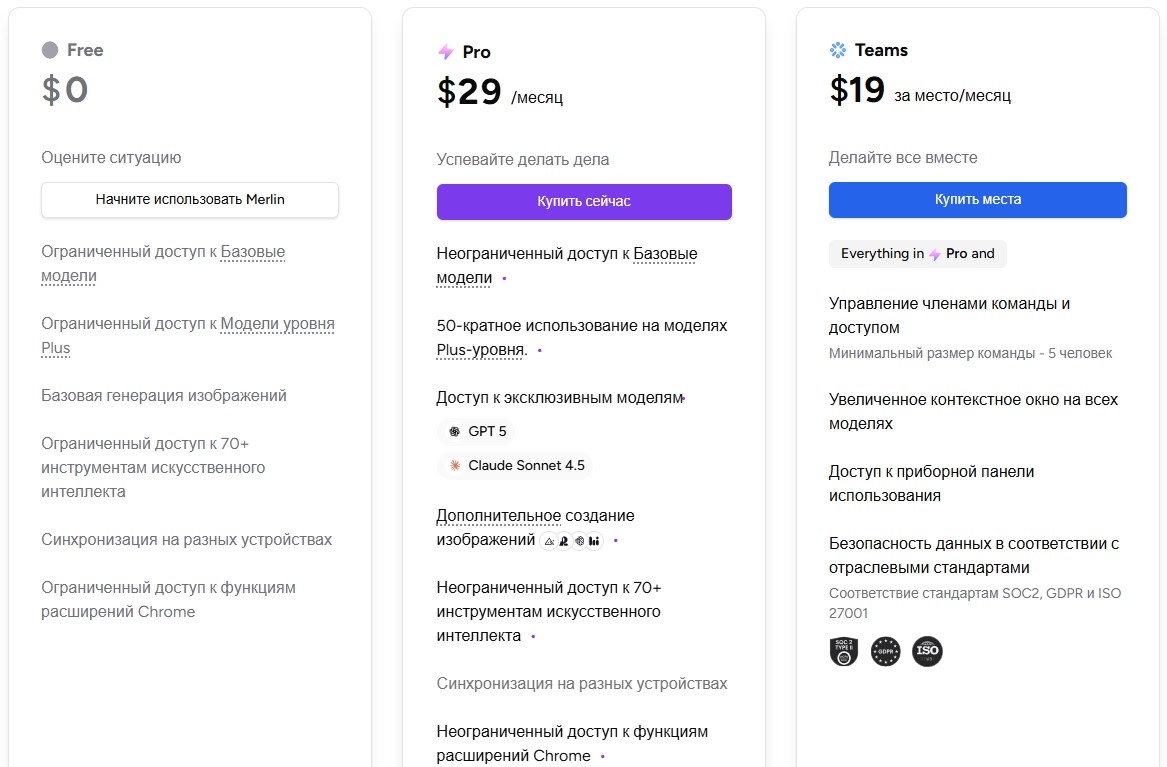The height and width of the screenshot is (767, 1167).
Task: Click the SOC 2 Type II shield badge
Action: click(844, 652)
